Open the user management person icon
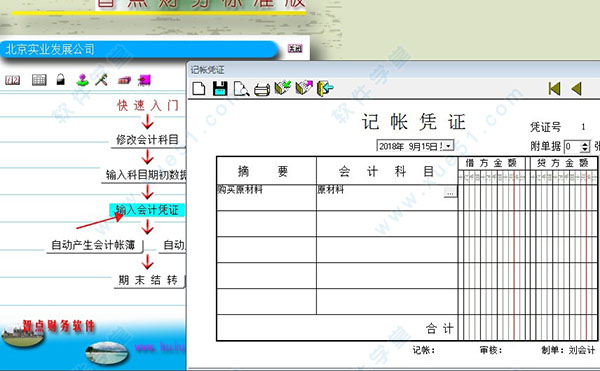 coord(82,80)
